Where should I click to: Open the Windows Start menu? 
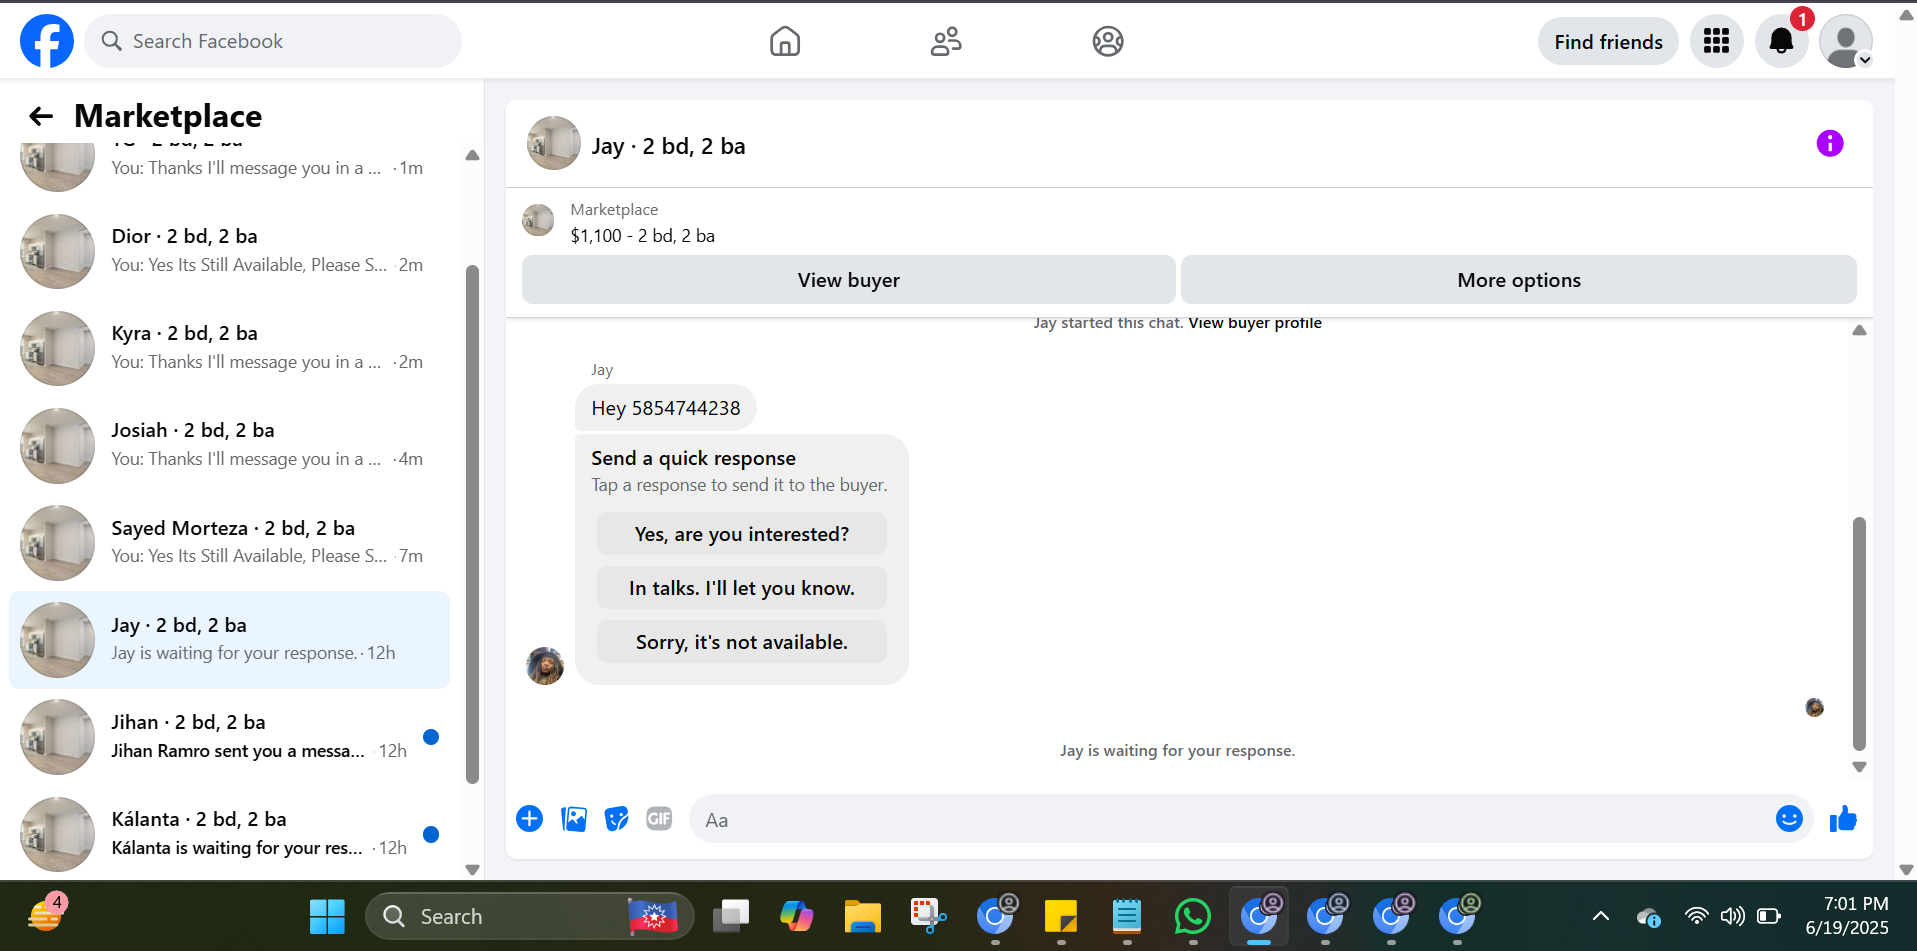327,916
